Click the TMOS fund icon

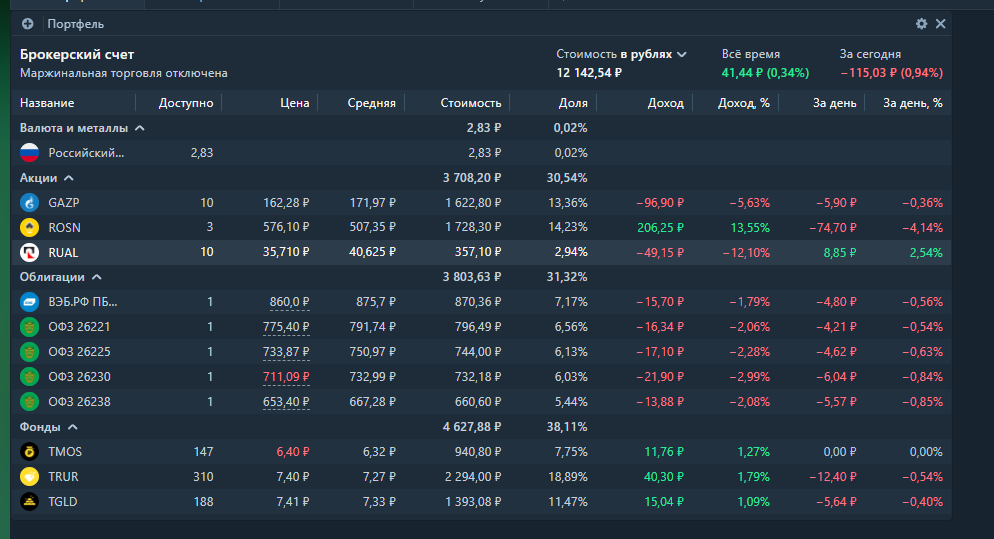[x=29, y=451]
